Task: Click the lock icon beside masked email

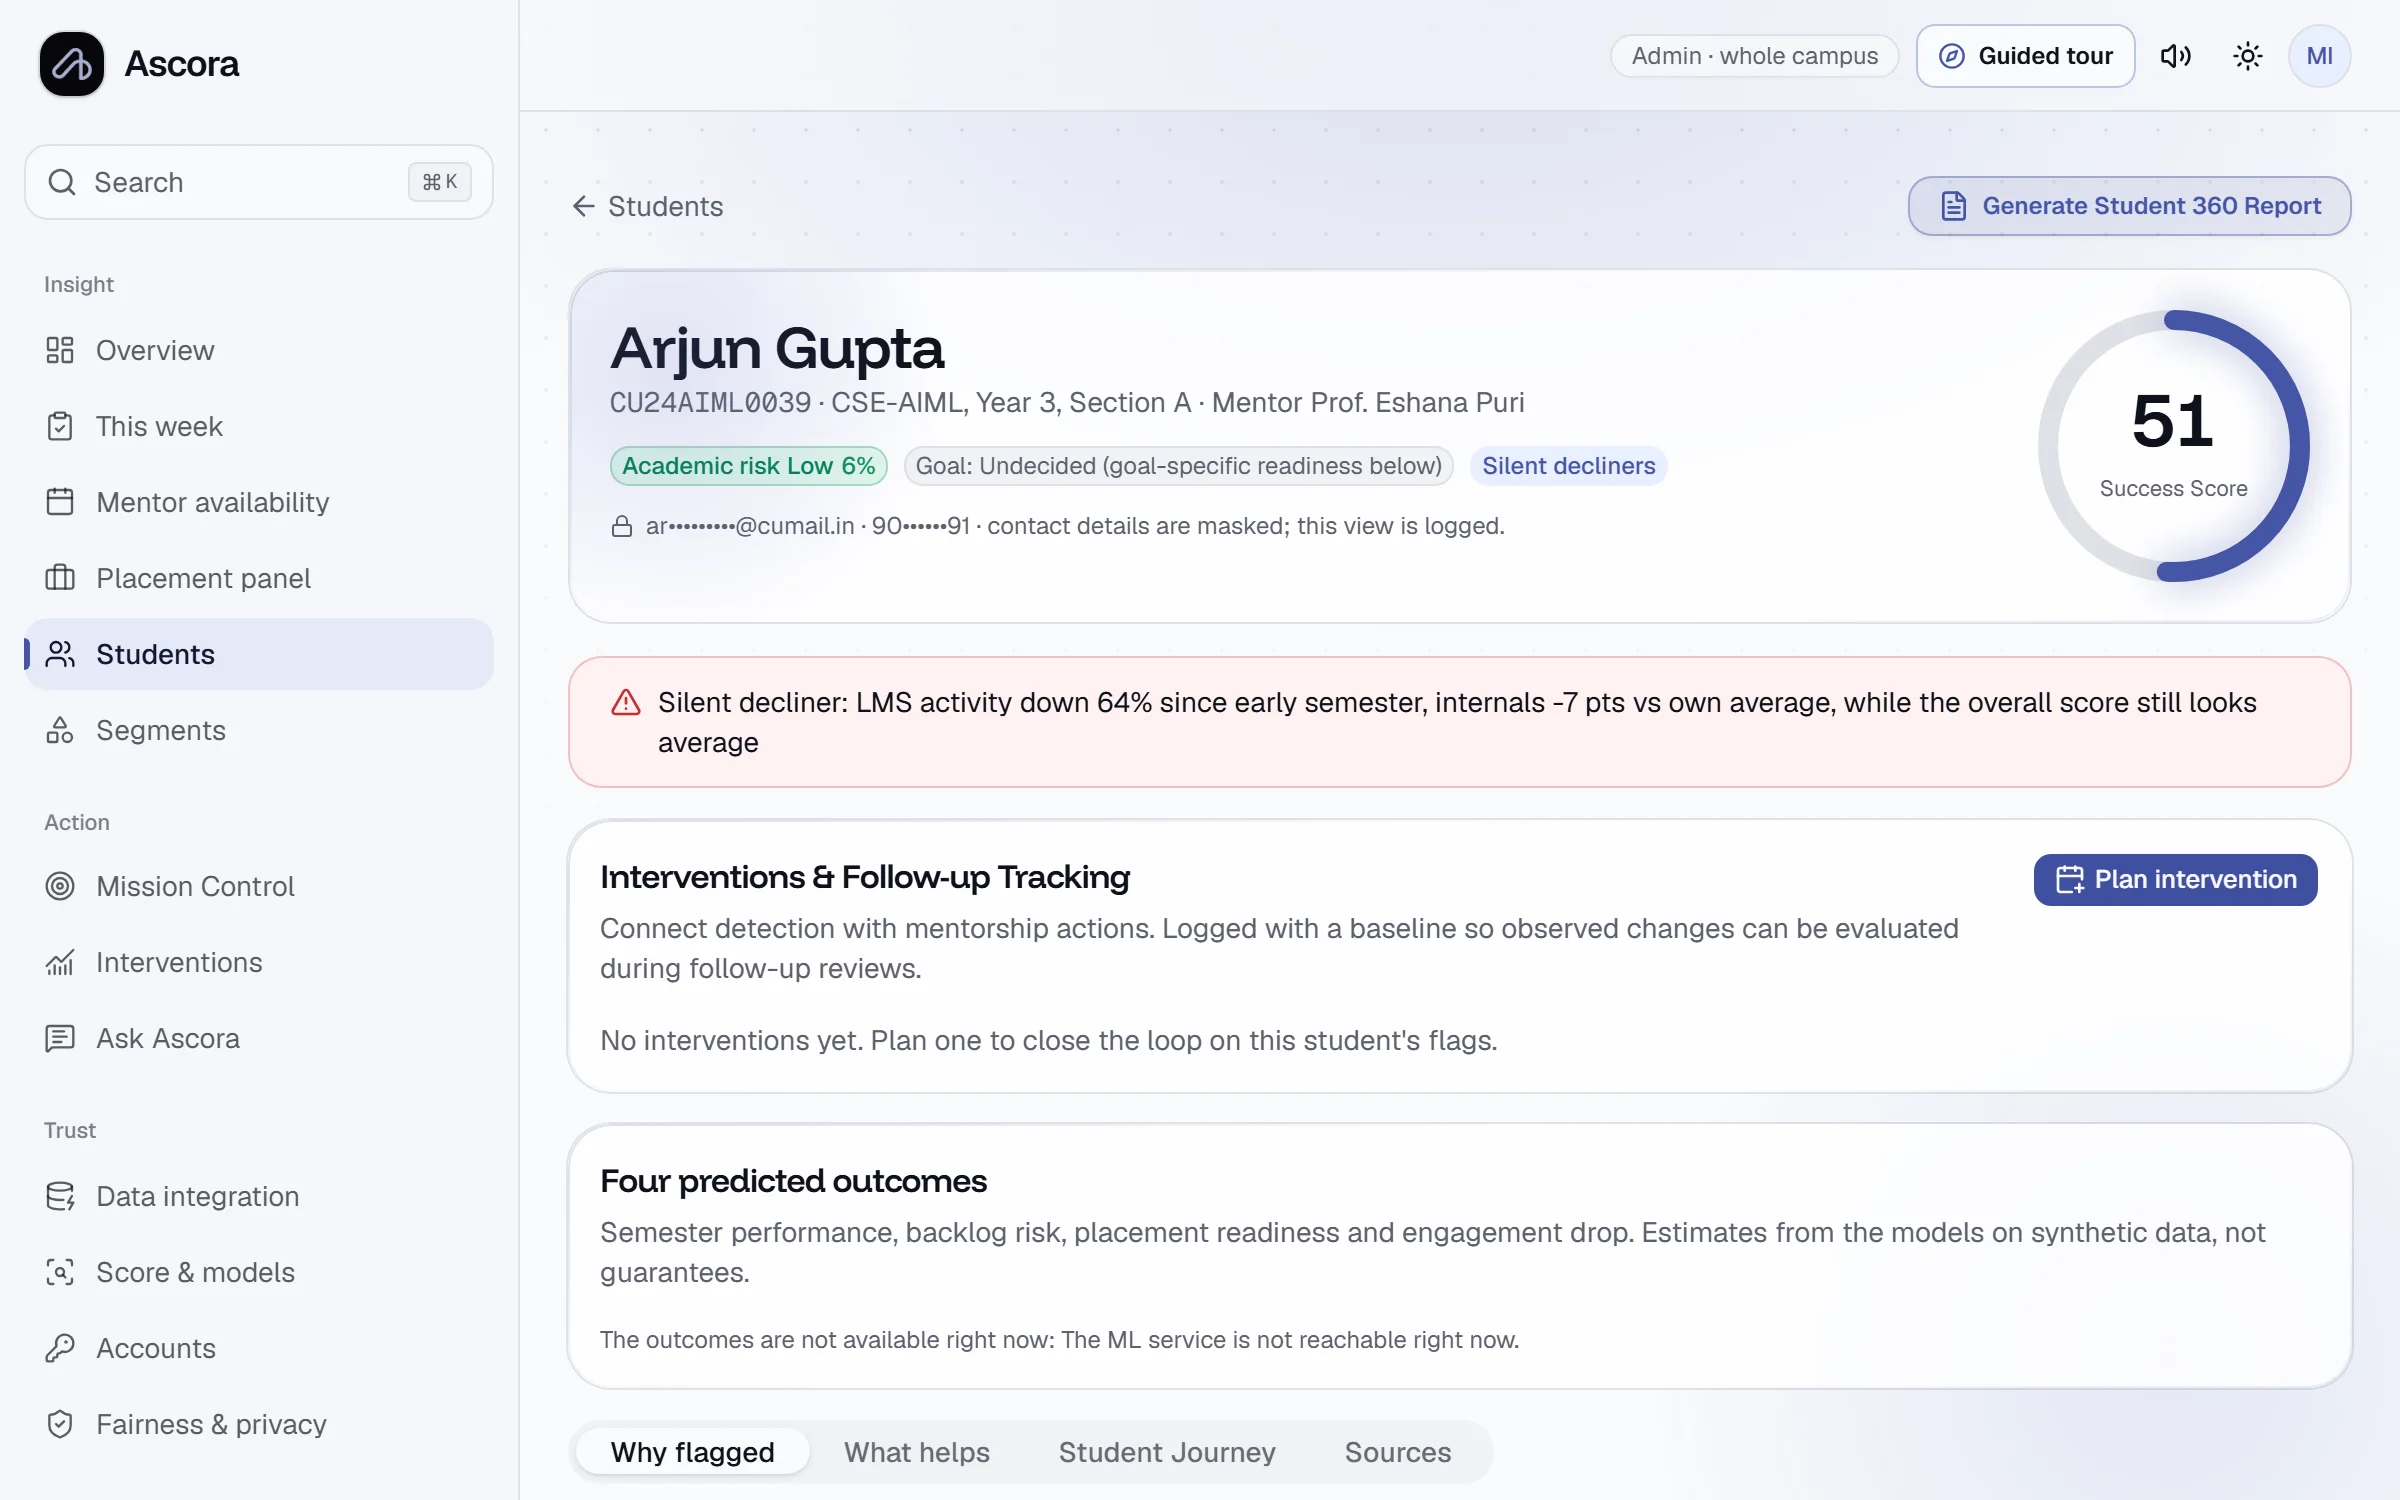Action: [x=622, y=526]
